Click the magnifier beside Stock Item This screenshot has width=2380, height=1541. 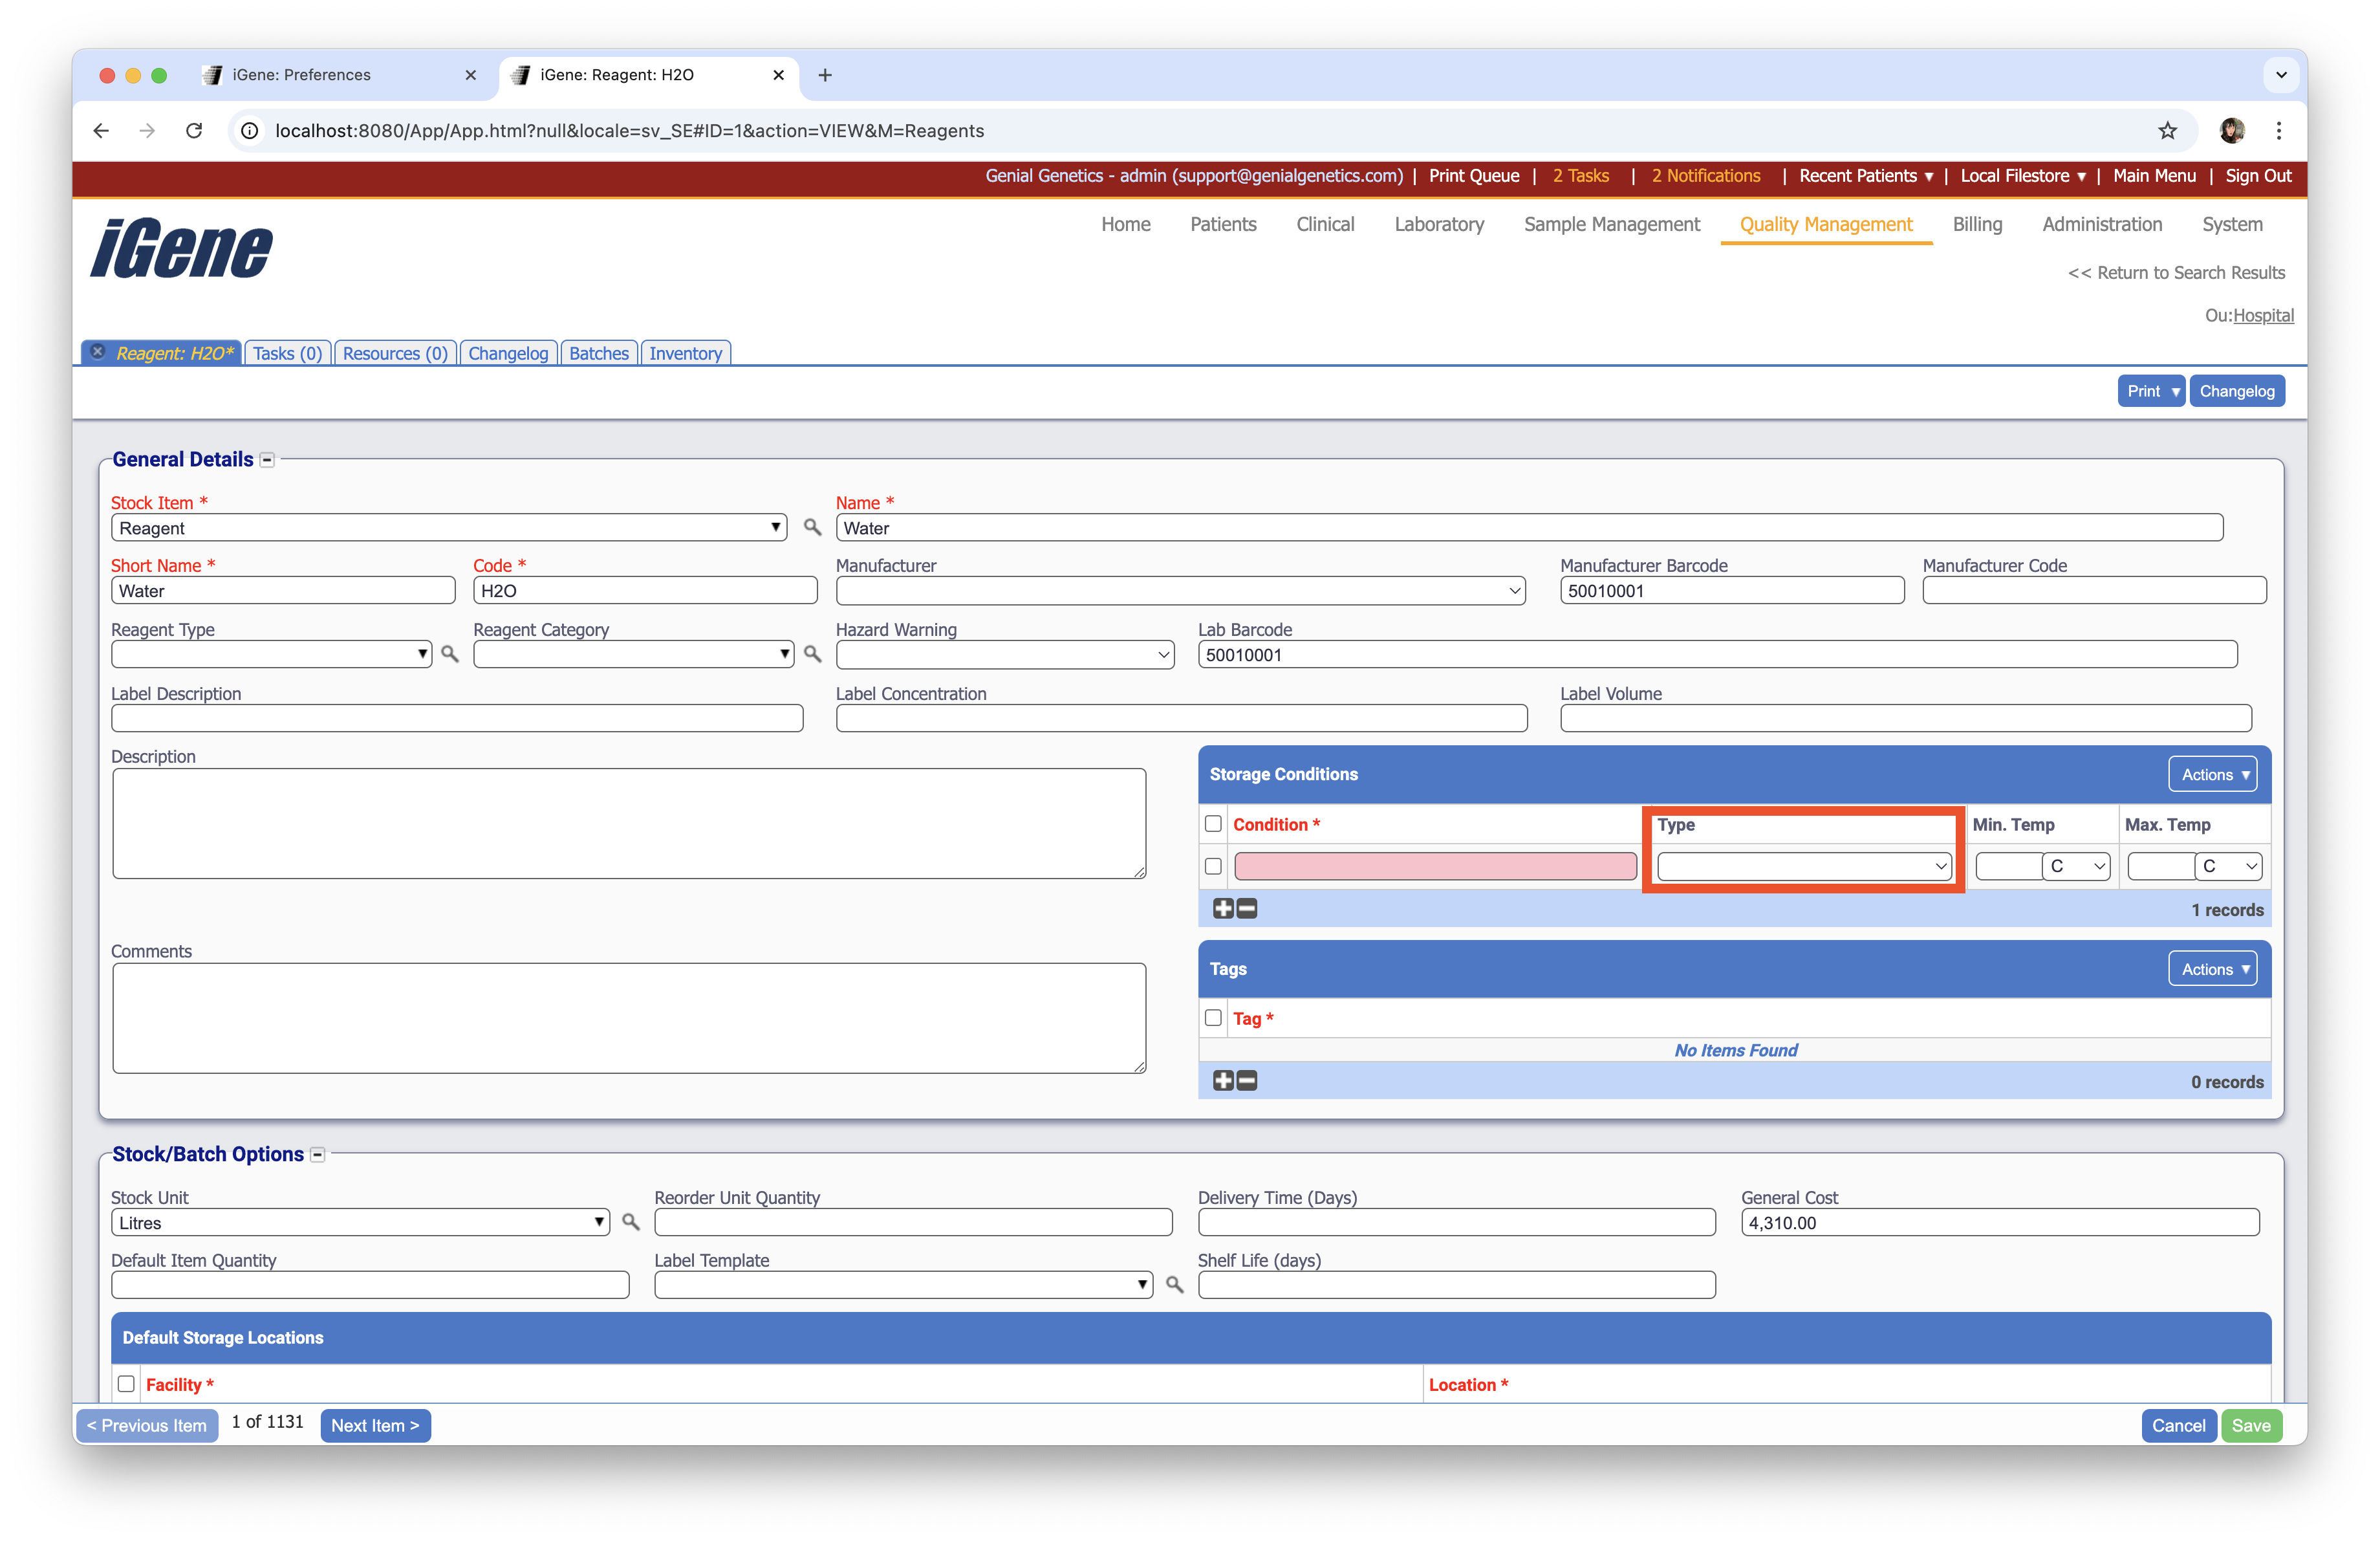pyautogui.click(x=812, y=527)
